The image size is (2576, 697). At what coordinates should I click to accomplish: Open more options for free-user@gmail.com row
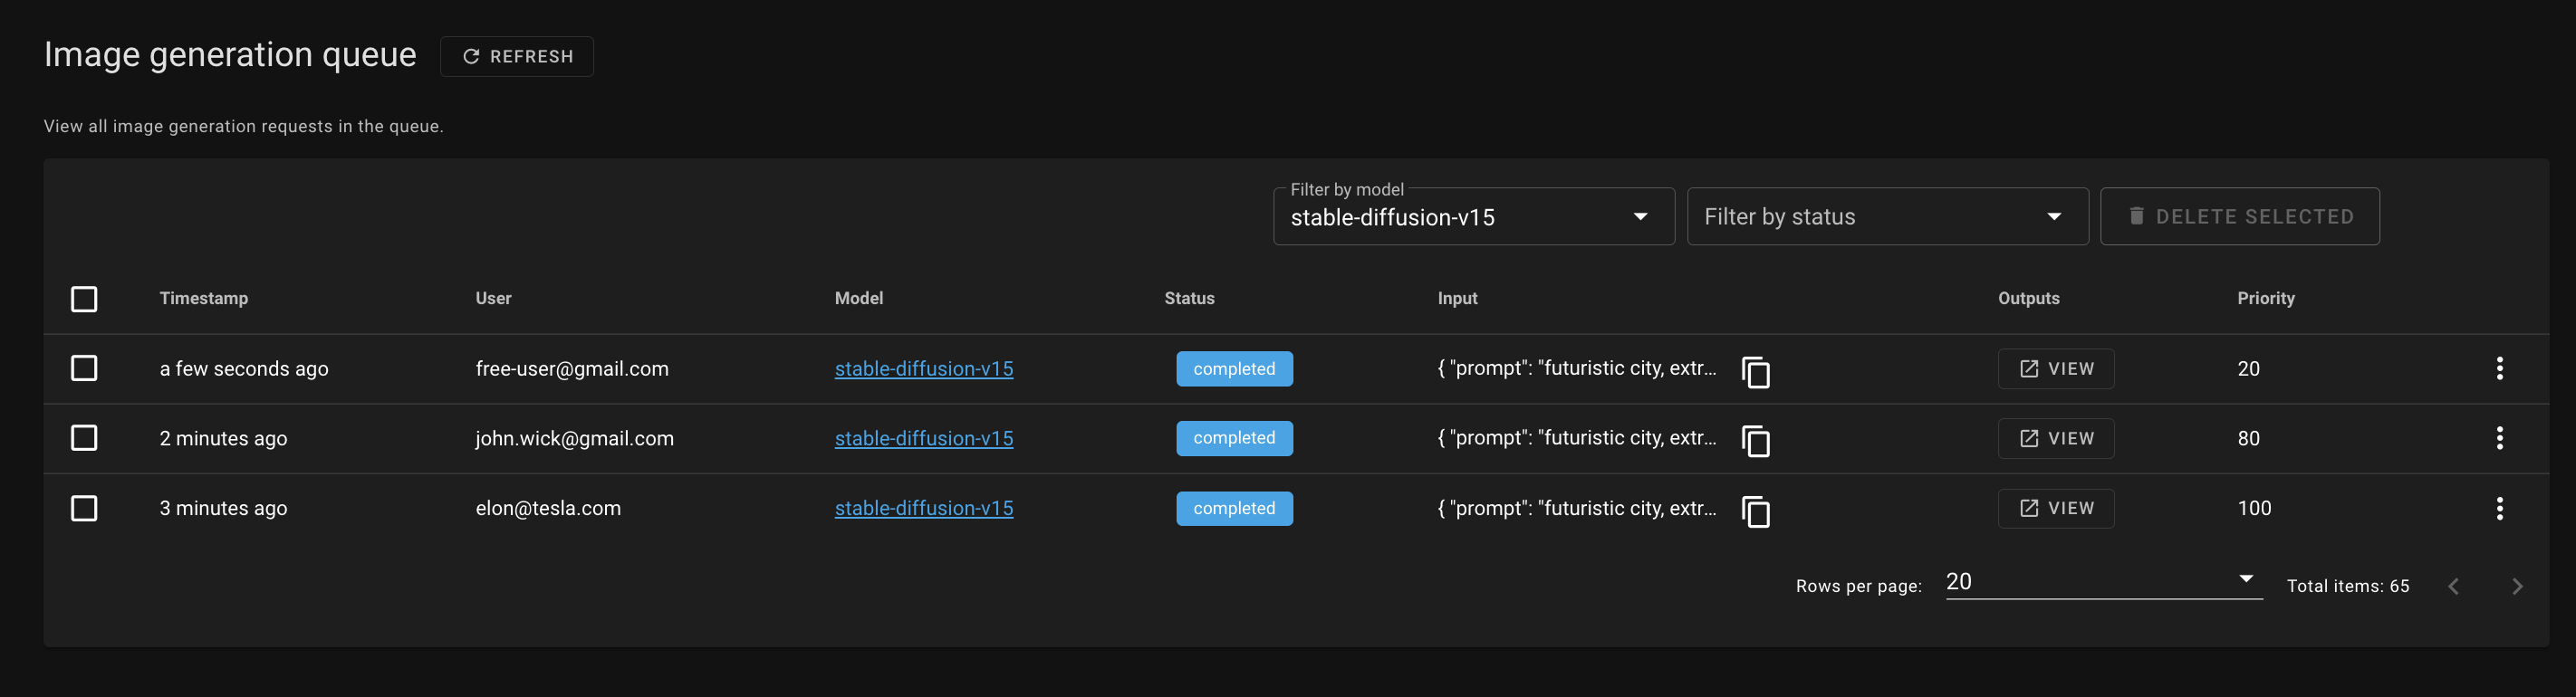pyautogui.click(x=2499, y=368)
